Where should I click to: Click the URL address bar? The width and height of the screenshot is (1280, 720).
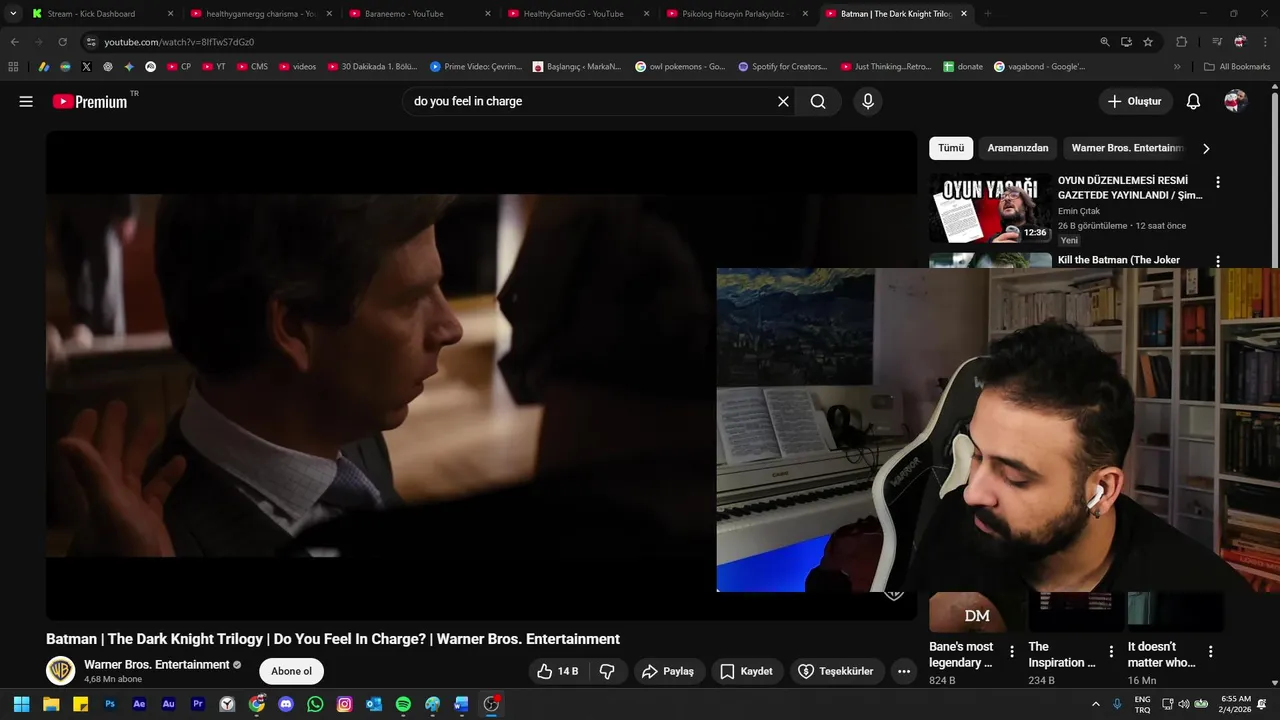pos(590,42)
